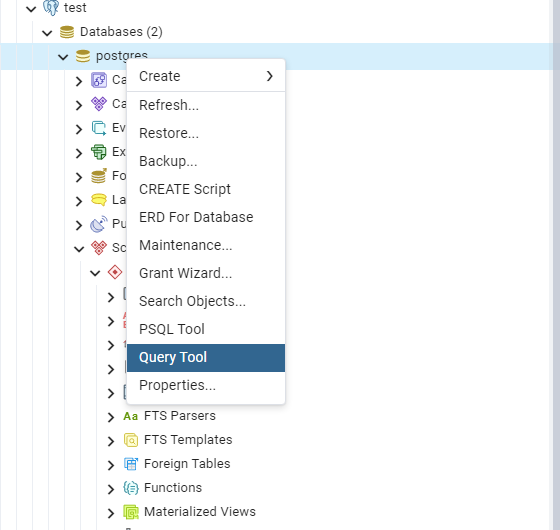
Task: Click the FTS Parsers Aa icon
Action: (130, 416)
